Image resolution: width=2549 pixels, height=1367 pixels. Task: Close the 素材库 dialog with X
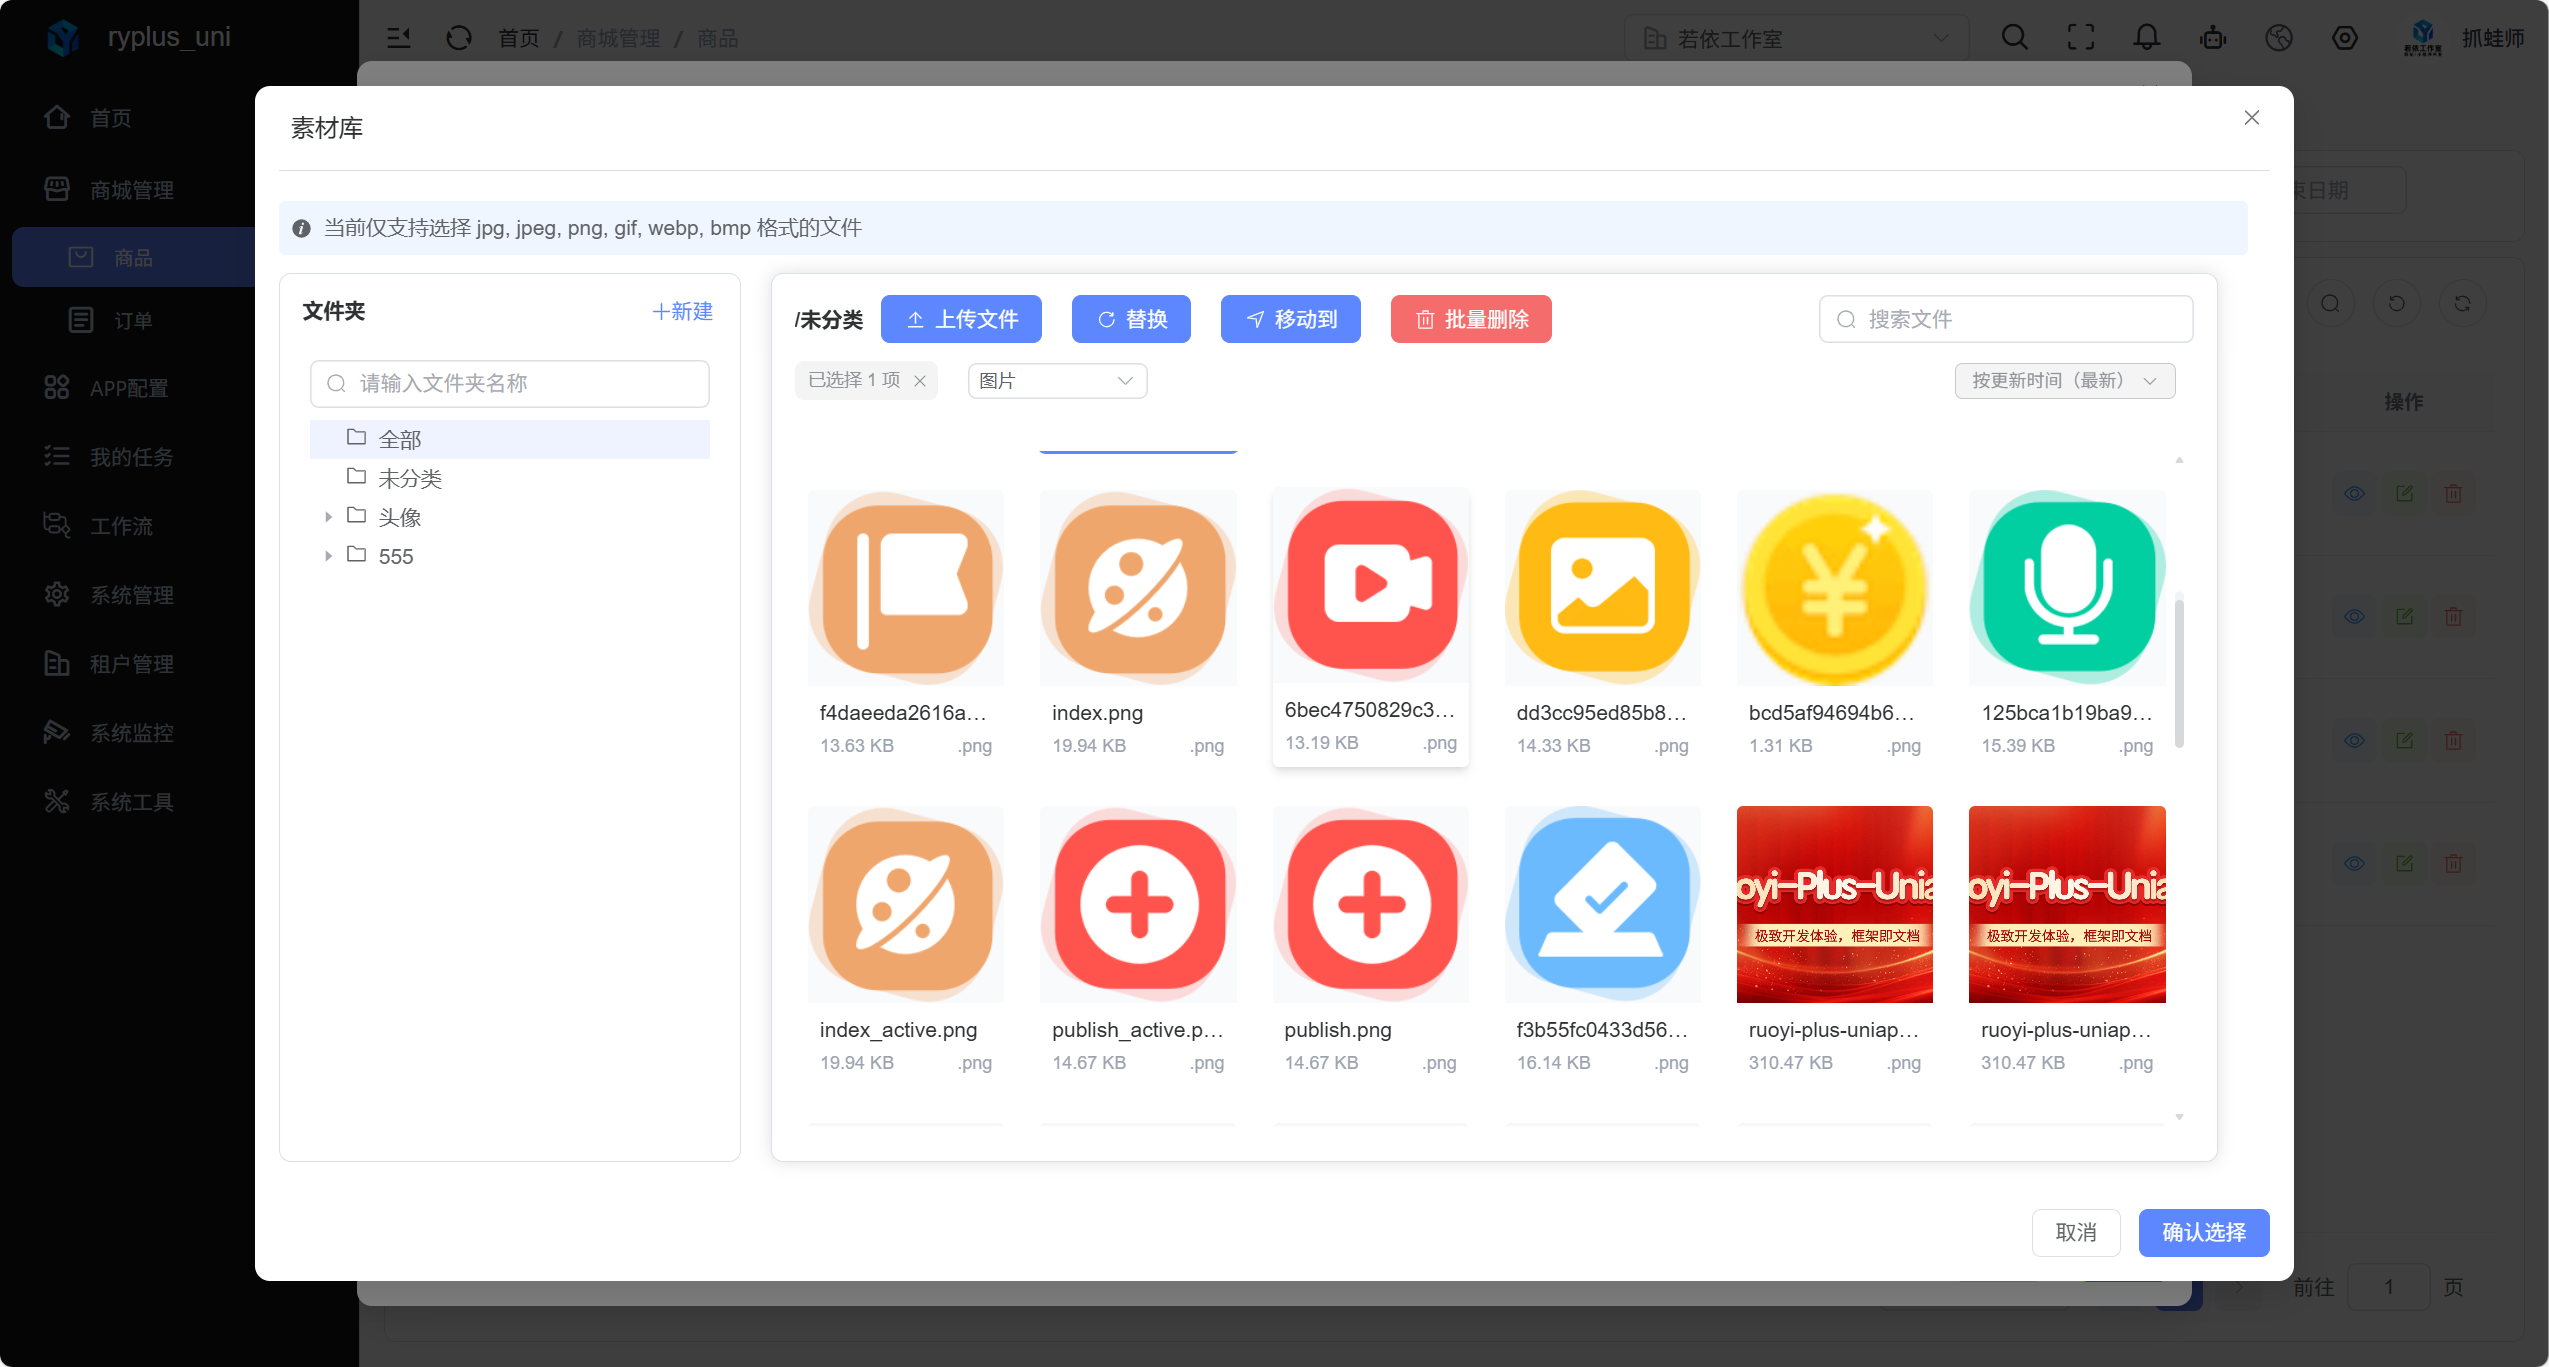tap(2251, 118)
